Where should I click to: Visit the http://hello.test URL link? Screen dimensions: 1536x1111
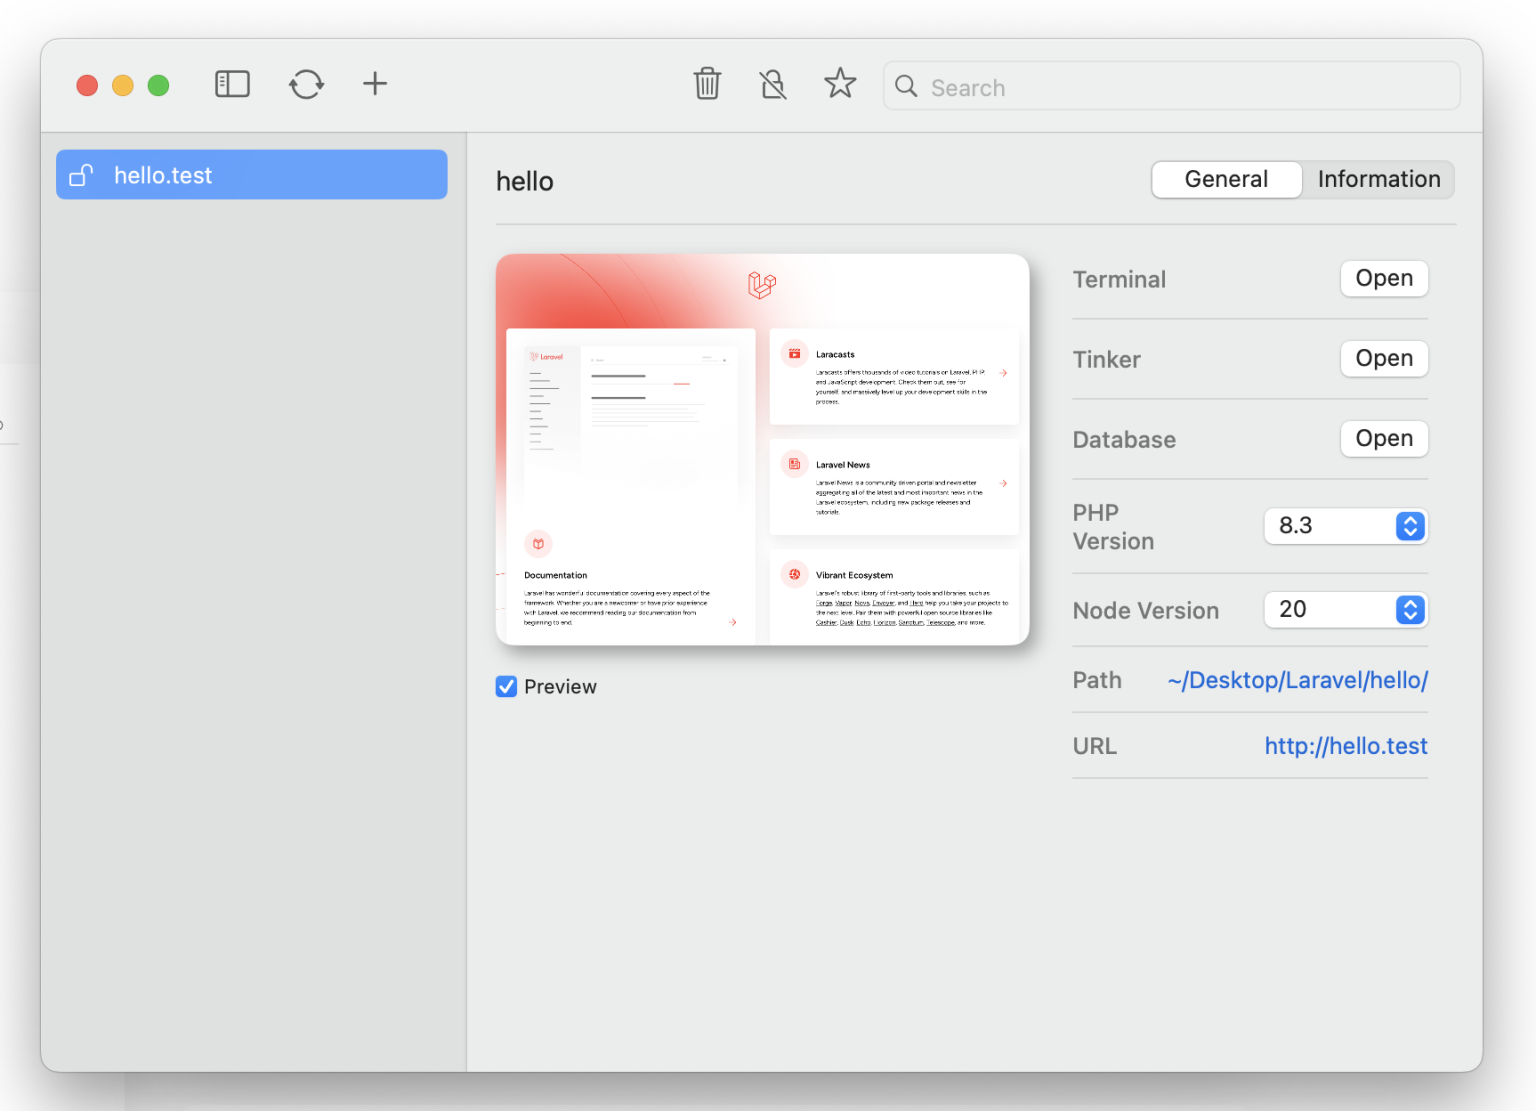[x=1345, y=747]
